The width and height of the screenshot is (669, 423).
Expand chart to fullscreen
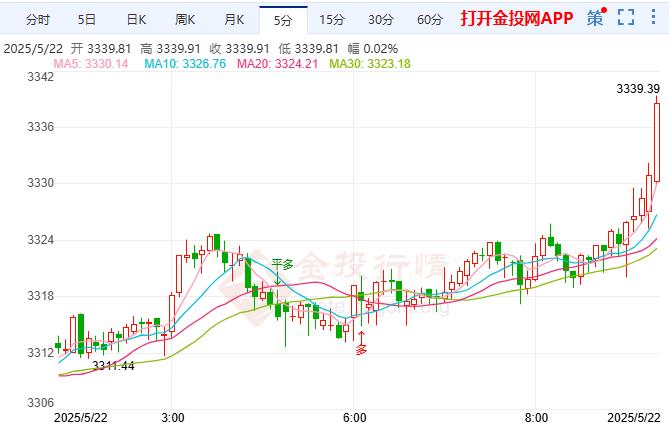[626, 18]
